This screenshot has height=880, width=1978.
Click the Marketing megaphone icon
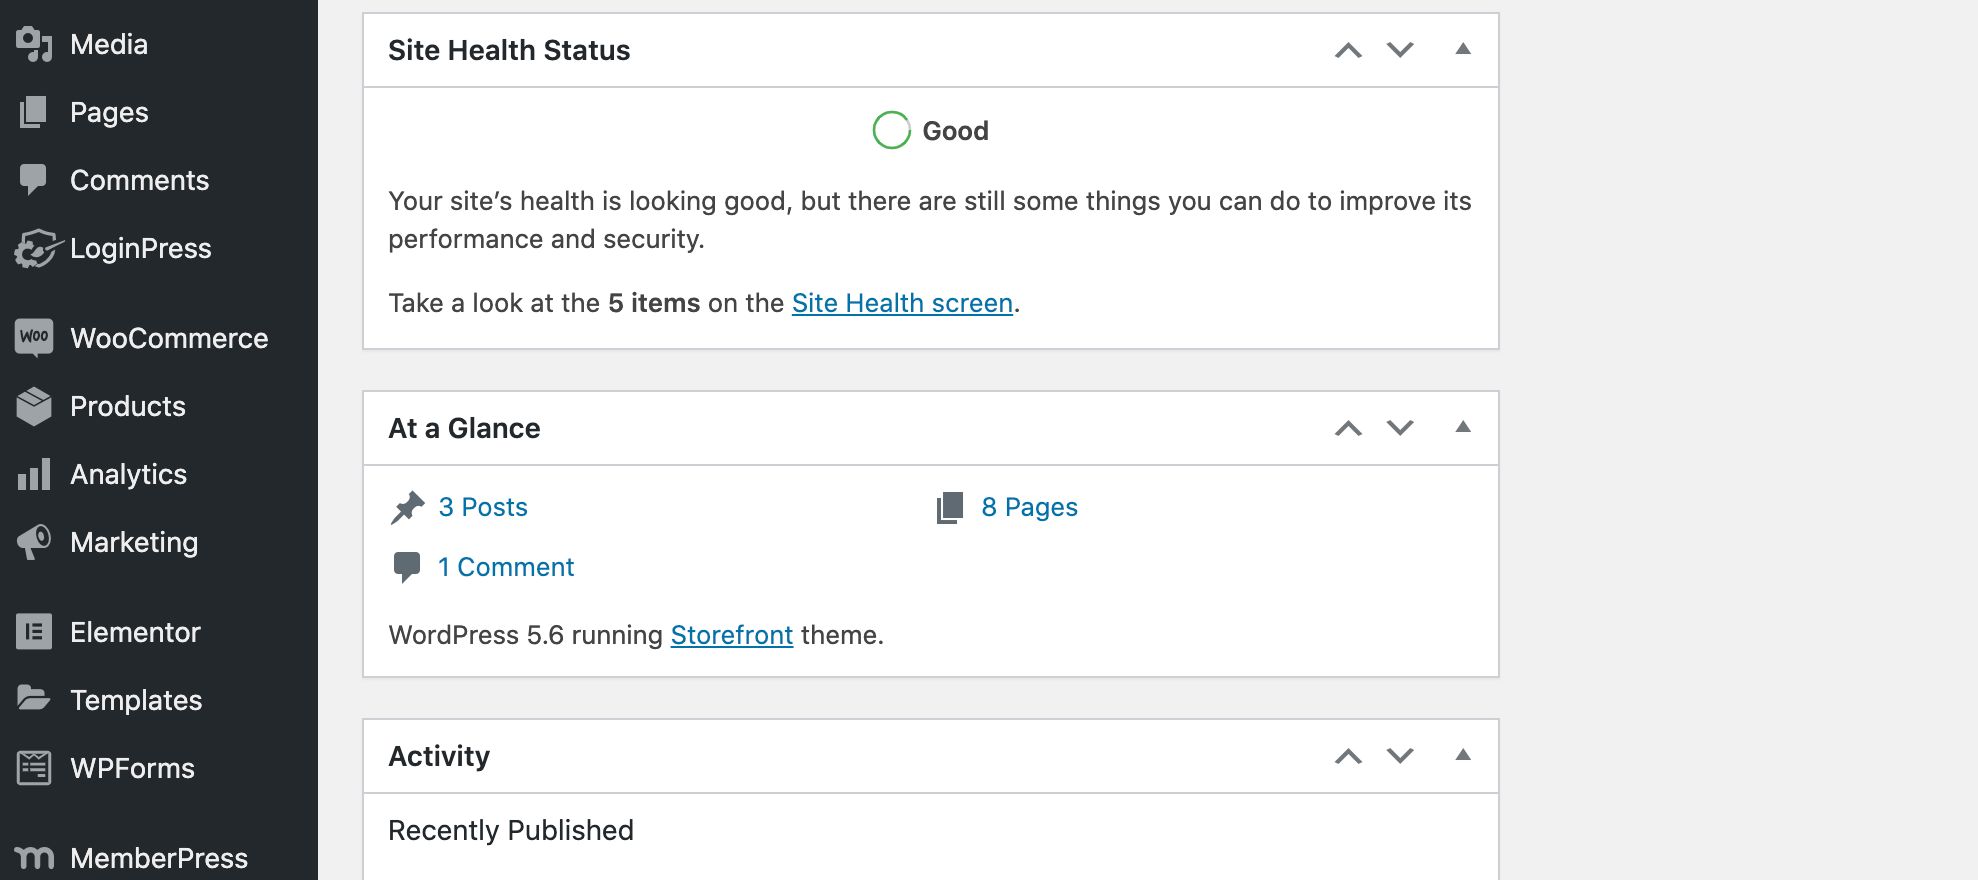click(34, 542)
